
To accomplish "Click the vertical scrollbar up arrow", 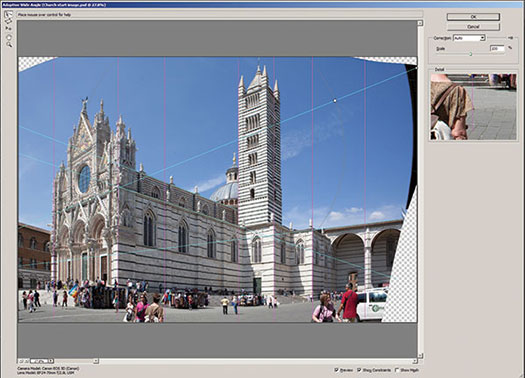I will [x=420, y=23].
